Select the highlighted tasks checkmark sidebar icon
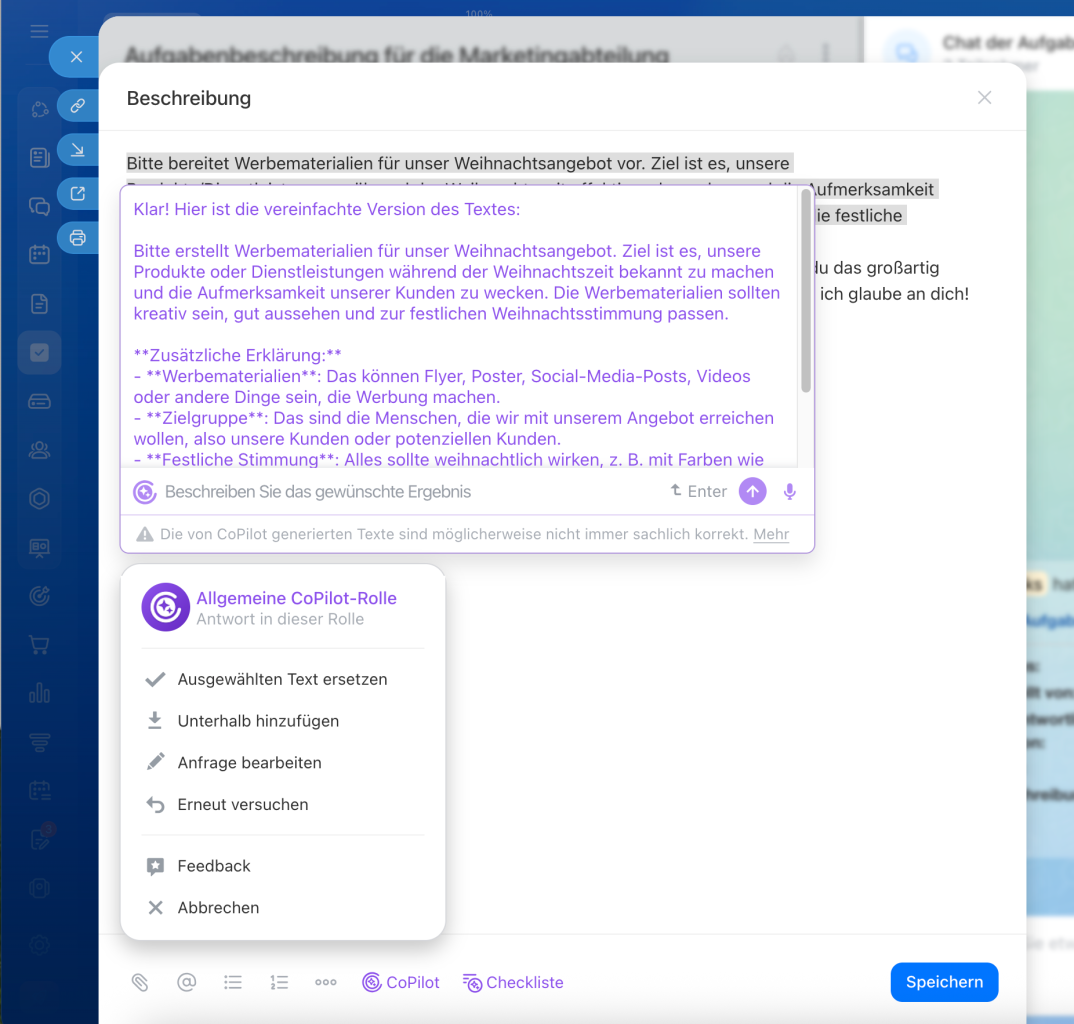This screenshot has height=1024, width=1074. [x=39, y=353]
